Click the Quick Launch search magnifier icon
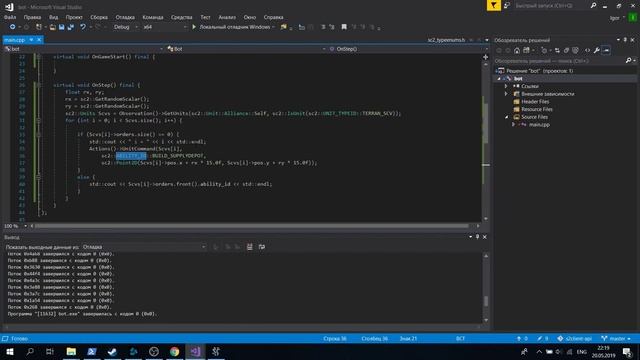This screenshot has height=360, width=640. (593, 5)
